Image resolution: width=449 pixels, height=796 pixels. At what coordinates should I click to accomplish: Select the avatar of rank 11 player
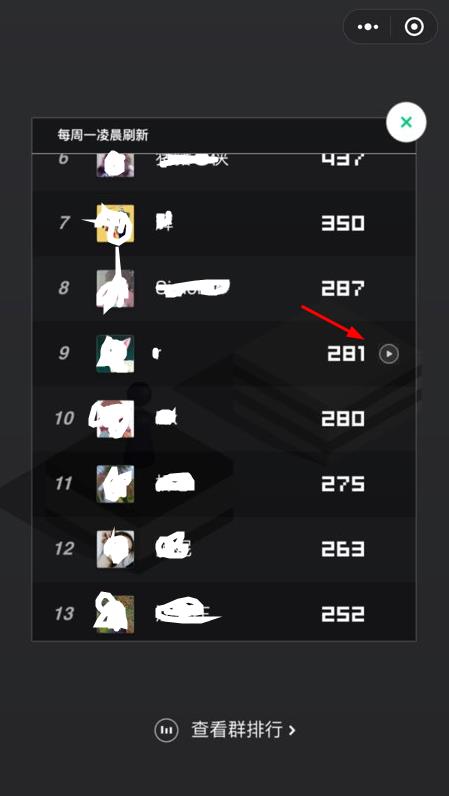(115, 484)
